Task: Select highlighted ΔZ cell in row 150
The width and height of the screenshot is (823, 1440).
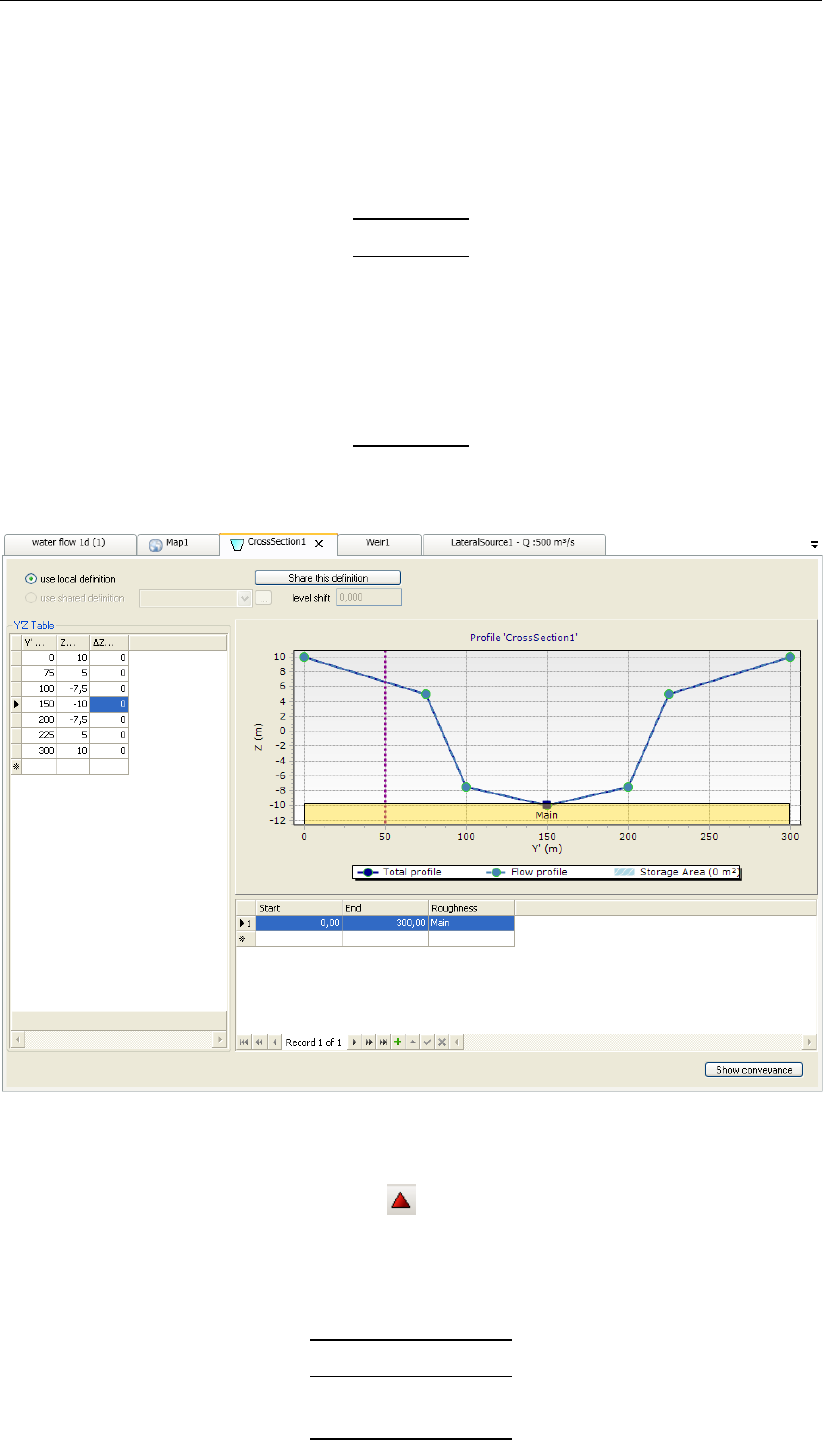Action: 109,704
